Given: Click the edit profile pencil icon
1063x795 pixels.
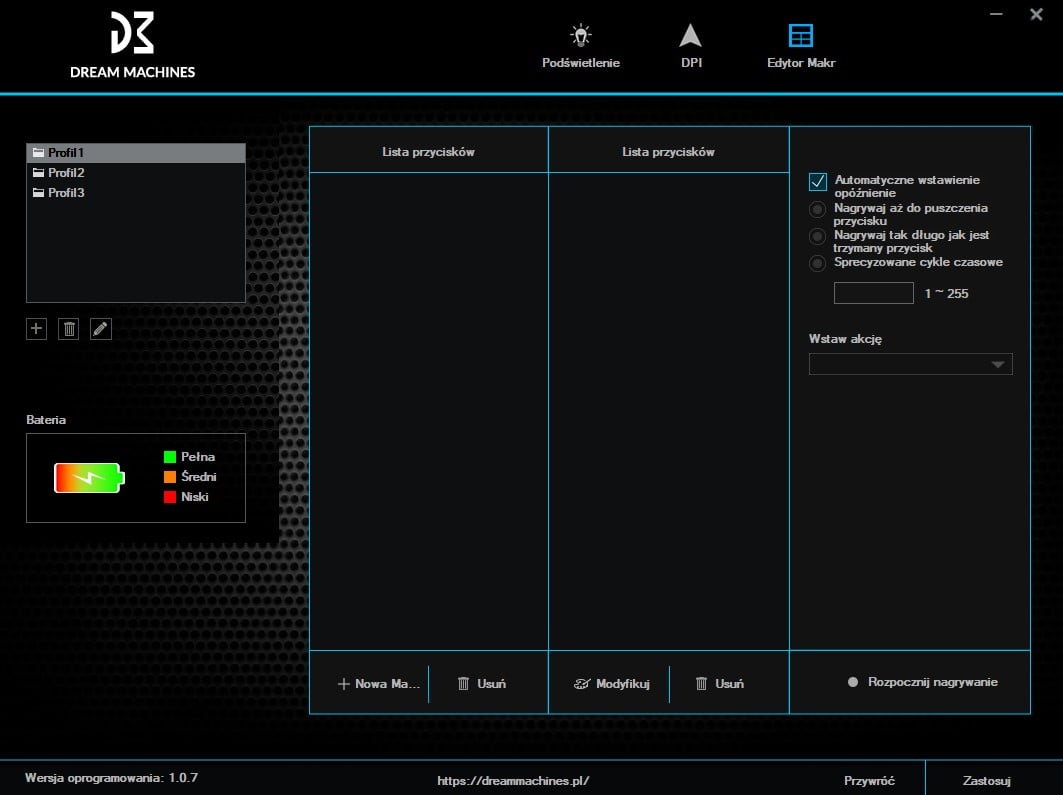Looking at the screenshot, I should [x=100, y=329].
